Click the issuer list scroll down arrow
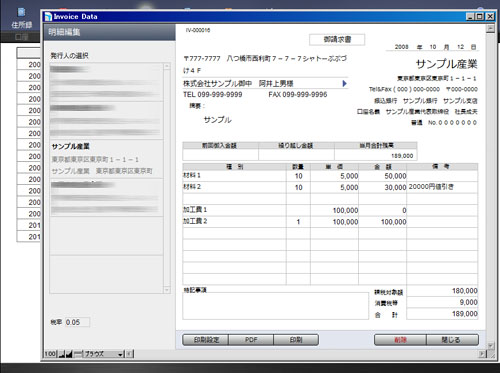Screen dimensions: 500x373 pos(167,290)
